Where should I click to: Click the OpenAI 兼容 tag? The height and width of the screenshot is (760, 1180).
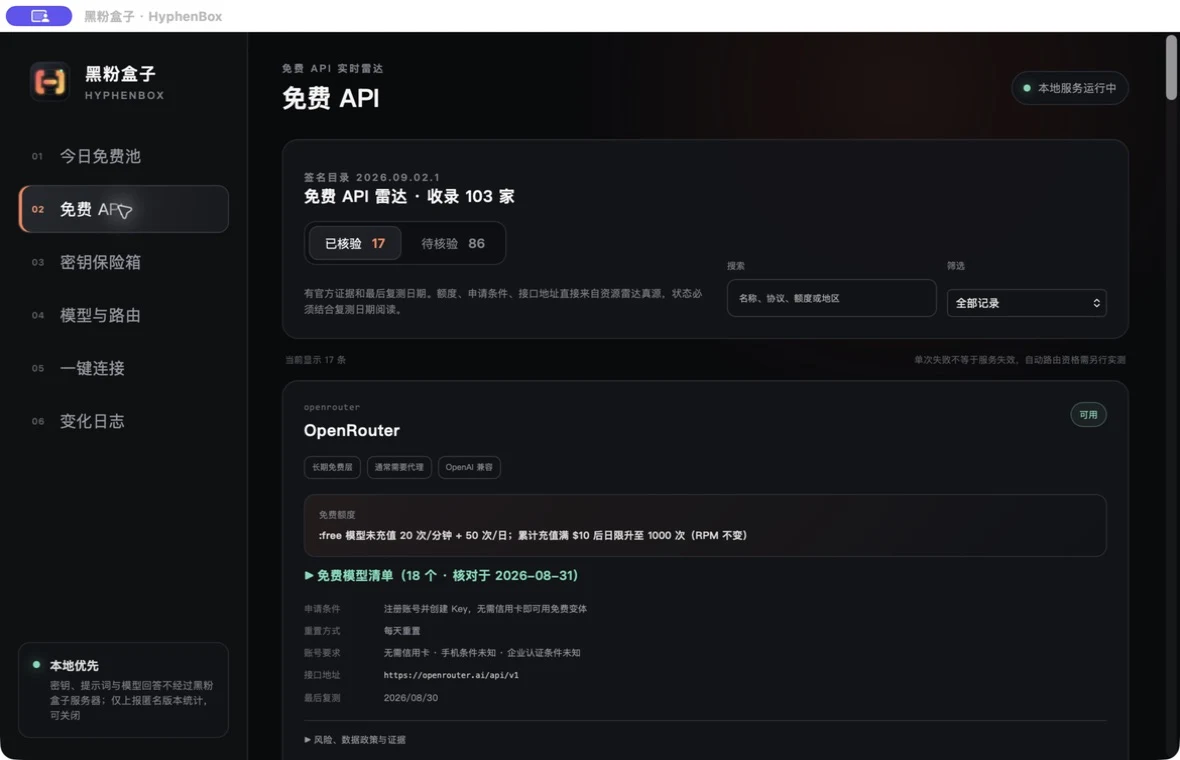[x=469, y=467]
